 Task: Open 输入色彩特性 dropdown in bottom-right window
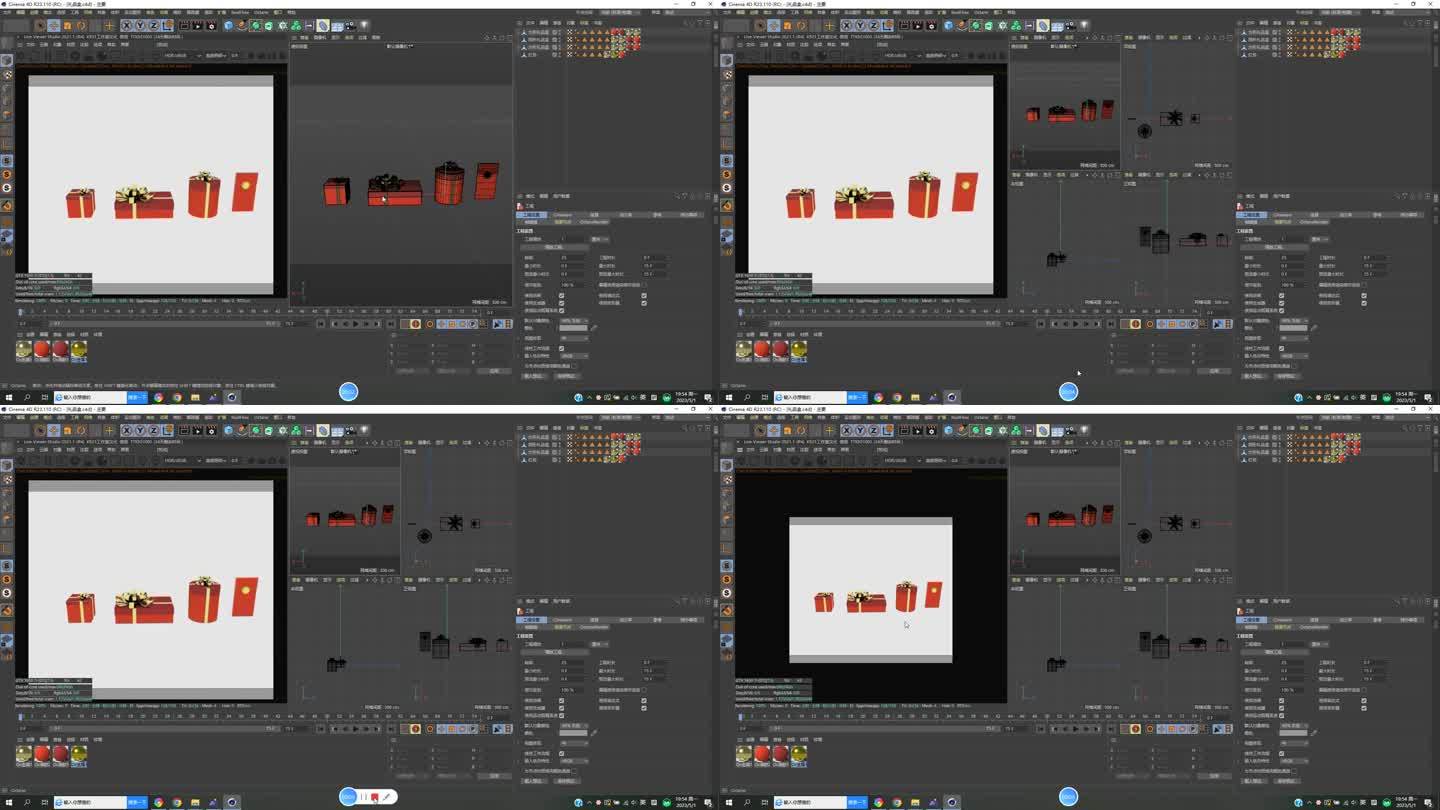tap(1295, 761)
